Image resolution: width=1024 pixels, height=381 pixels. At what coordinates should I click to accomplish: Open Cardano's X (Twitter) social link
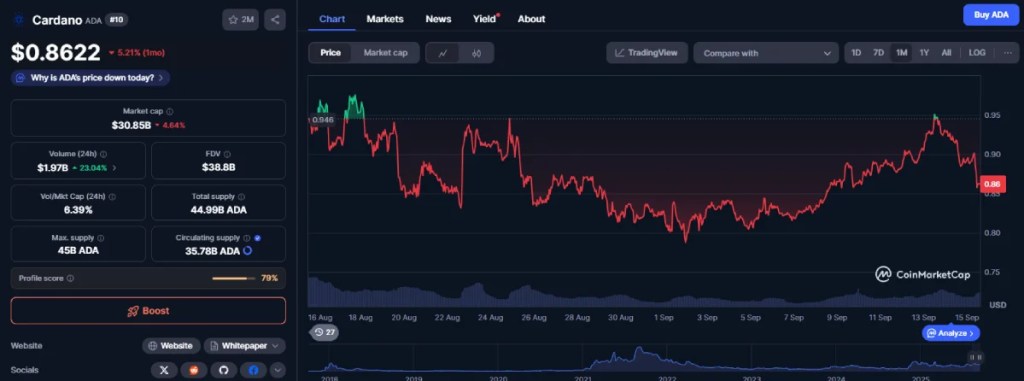pyautogui.click(x=164, y=370)
